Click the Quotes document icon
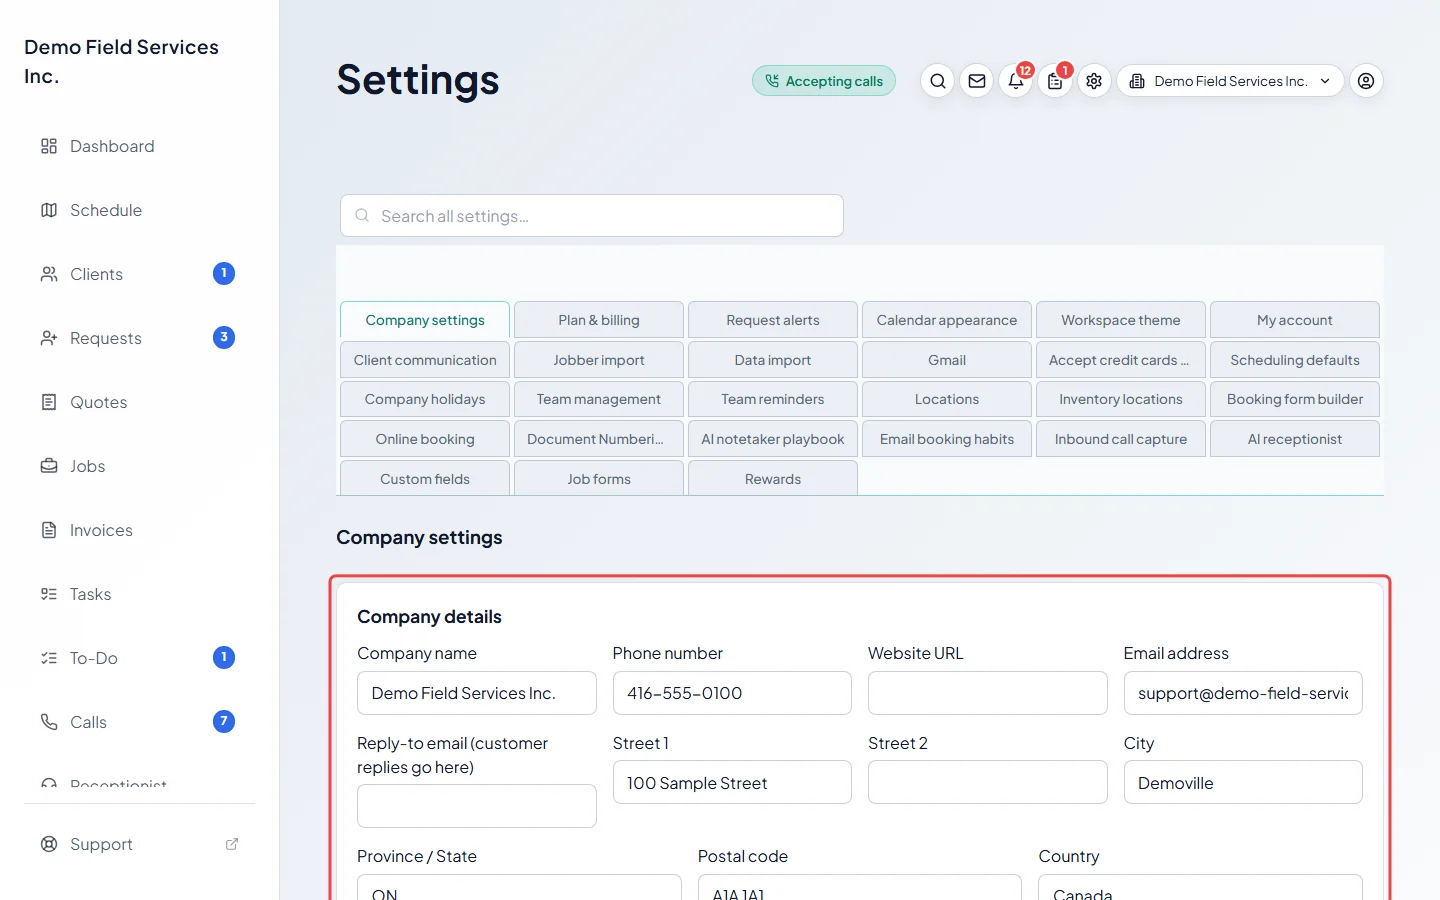Viewport: 1440px width, 900px height. pyautogui.click(x=49, y=402)
